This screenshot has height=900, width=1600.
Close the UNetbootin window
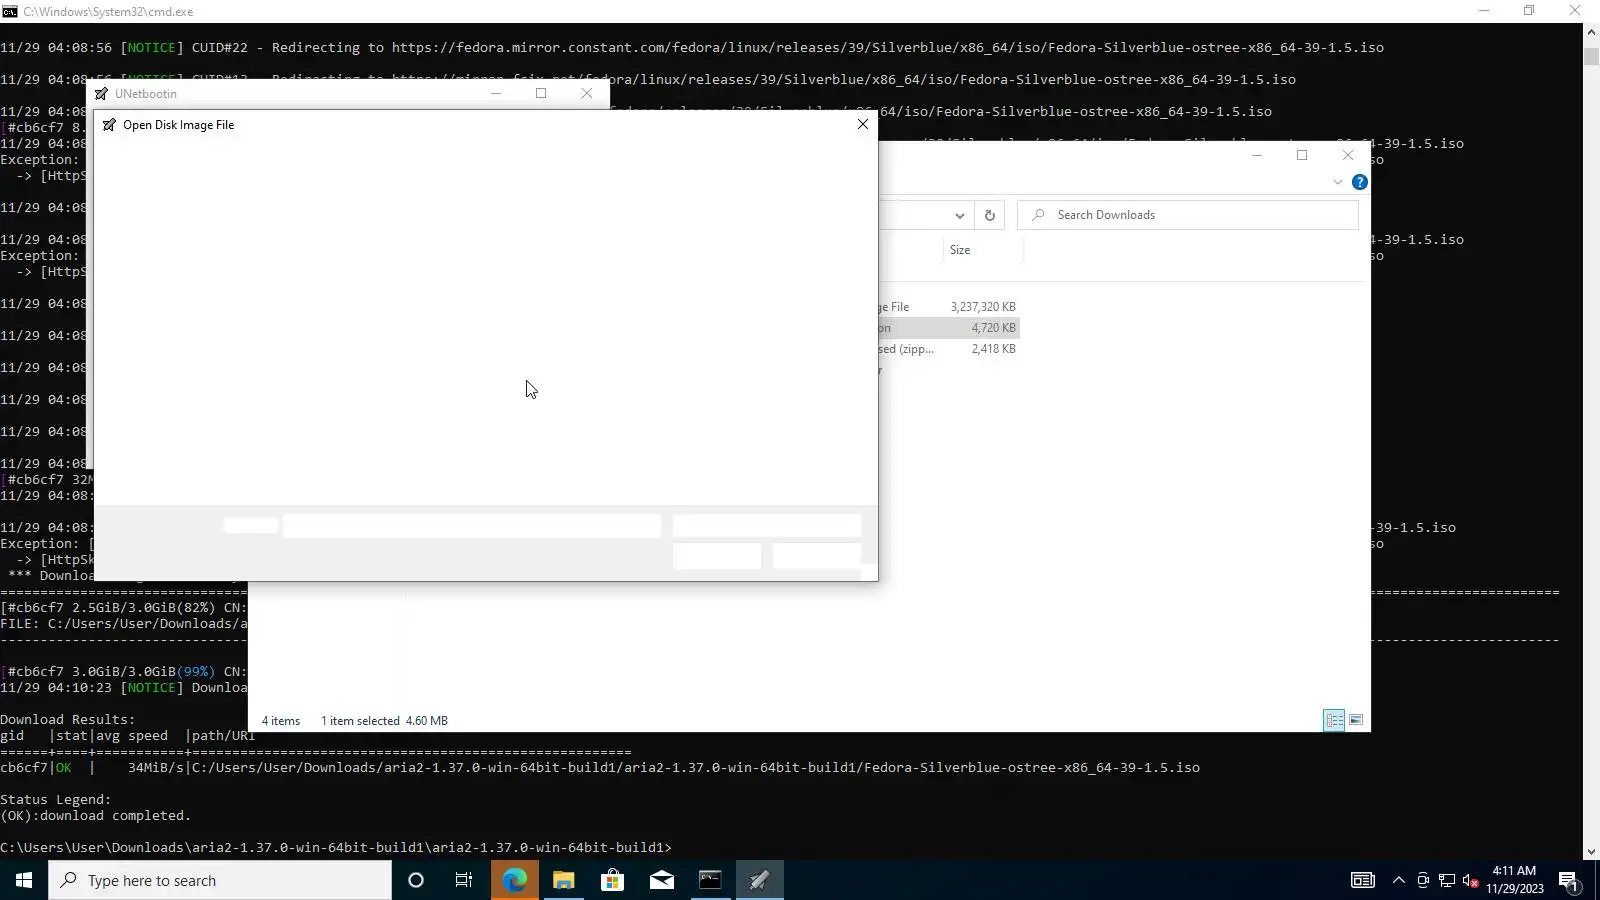pos(587,93)
